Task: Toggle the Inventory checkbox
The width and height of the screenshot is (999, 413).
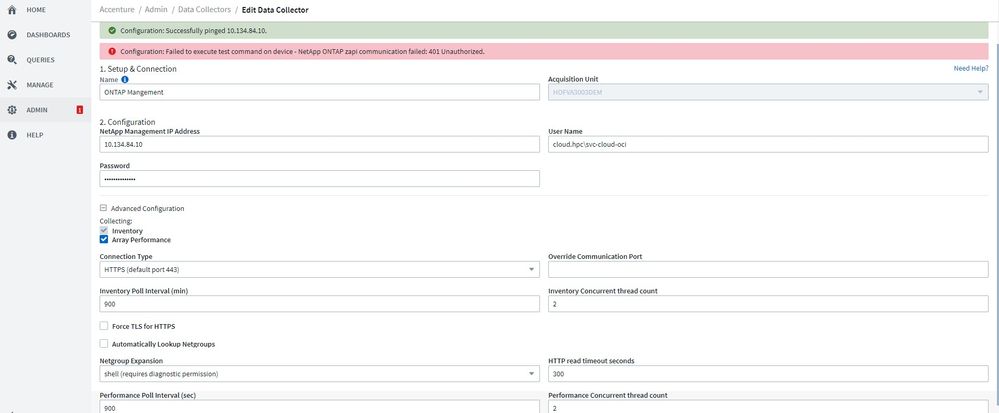Action: [104, 230]
